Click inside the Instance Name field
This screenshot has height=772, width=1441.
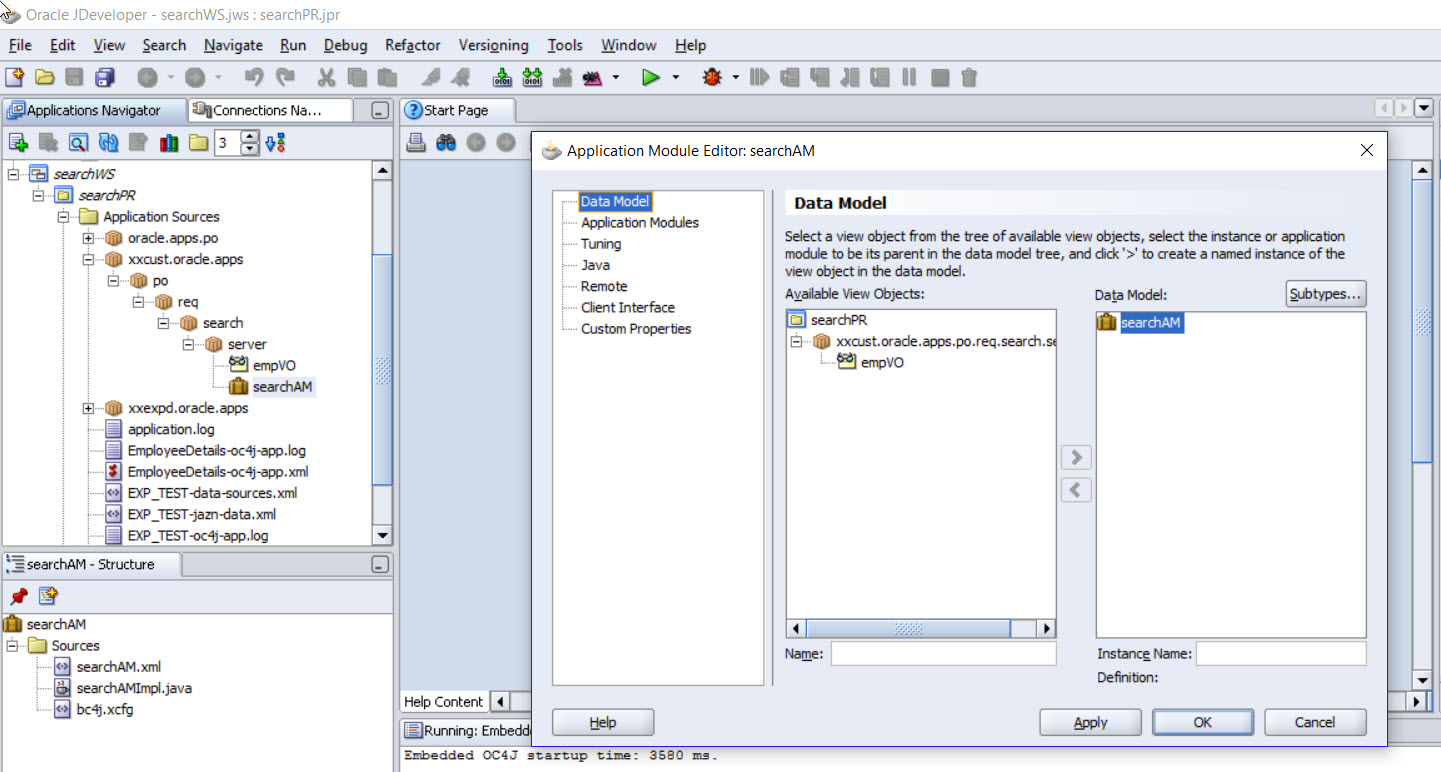pos(1281,653)
